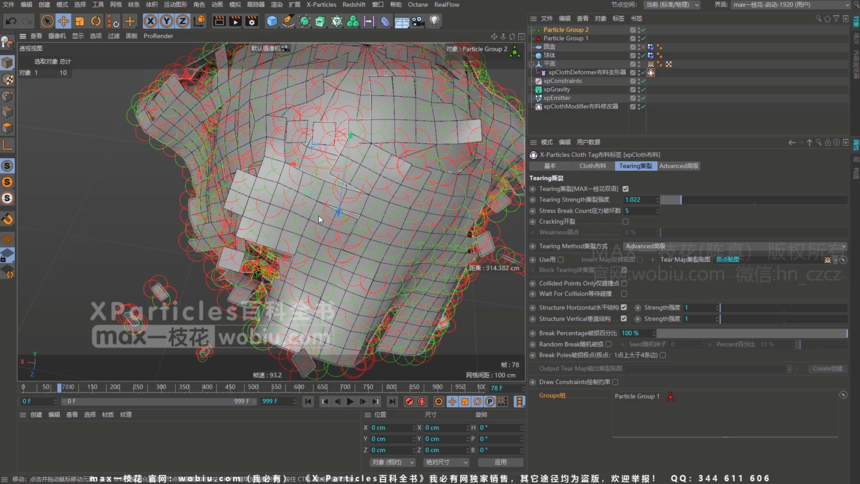Enable Break Poles checkbox

tap(663, 355)
